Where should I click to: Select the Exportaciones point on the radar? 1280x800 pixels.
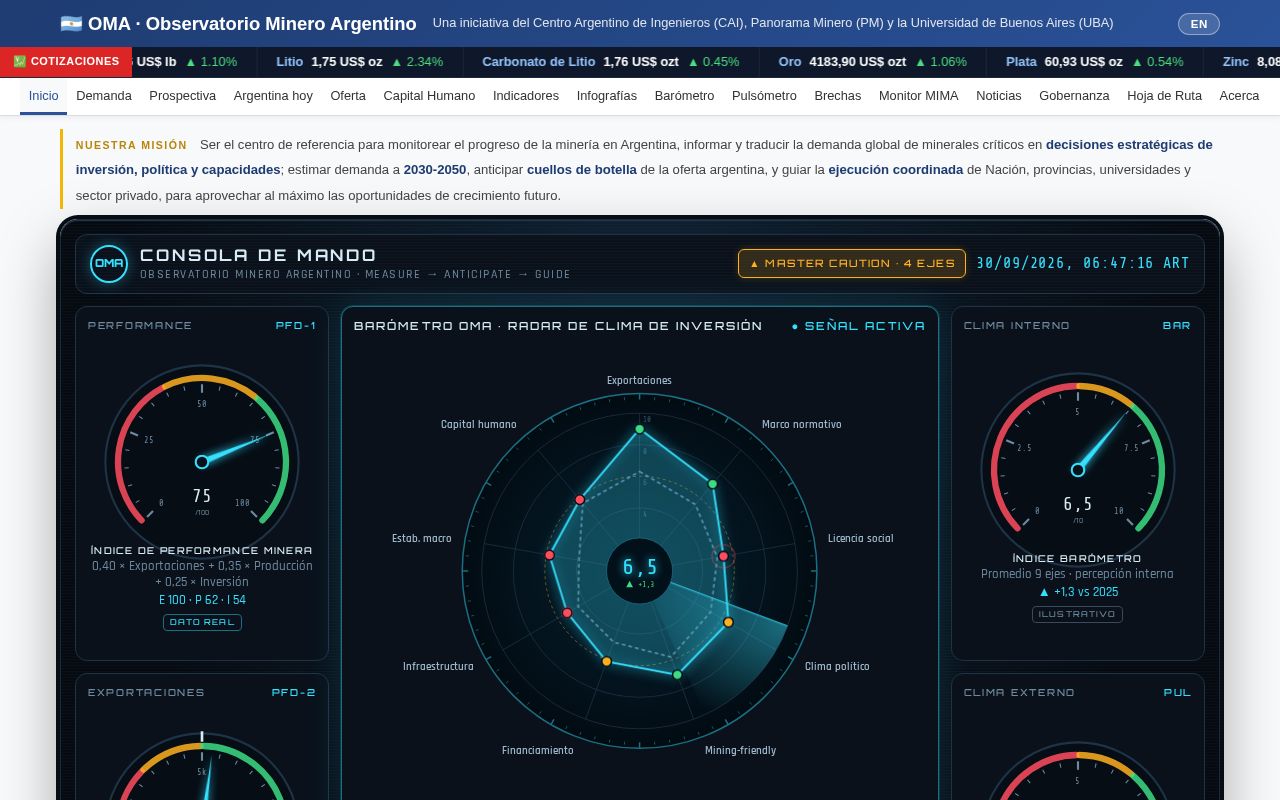[640, 429]
